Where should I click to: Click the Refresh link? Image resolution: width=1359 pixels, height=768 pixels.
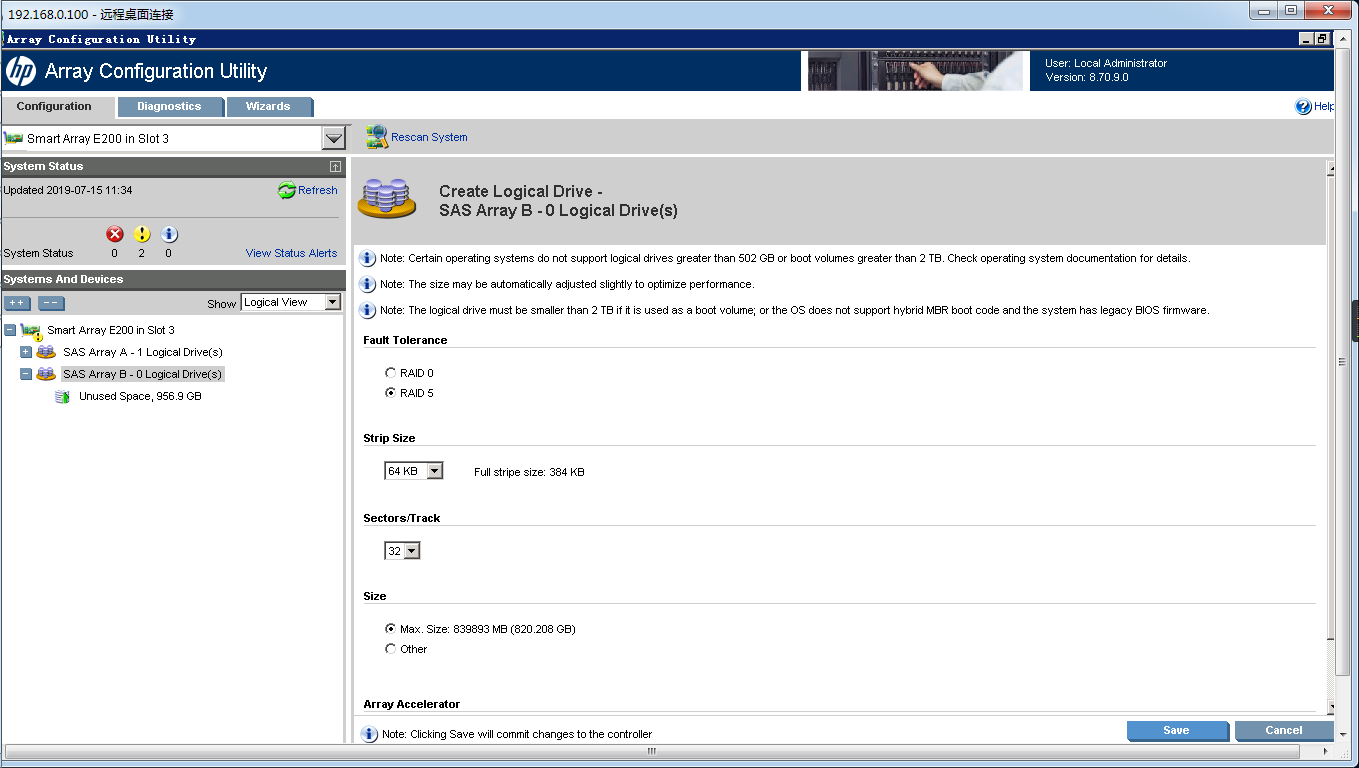[x=318, y=190]
